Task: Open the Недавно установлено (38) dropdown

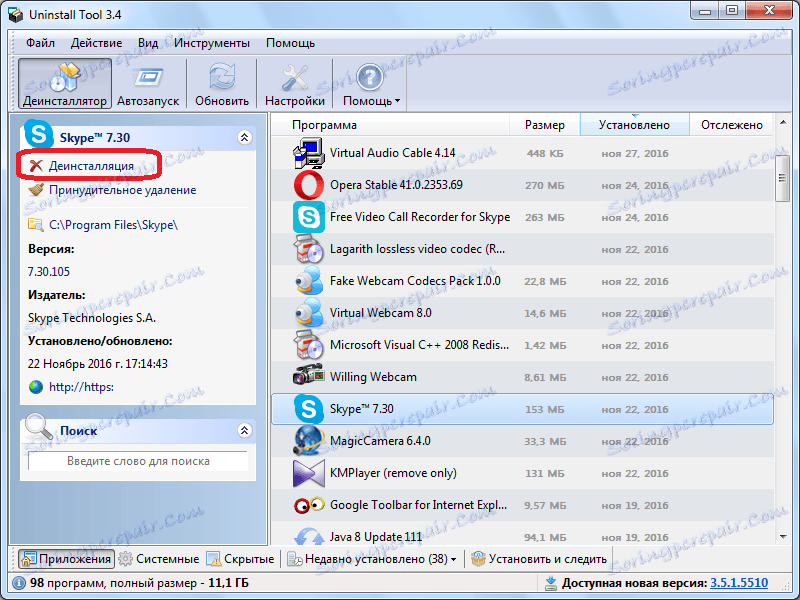Action: coord(372,559)
